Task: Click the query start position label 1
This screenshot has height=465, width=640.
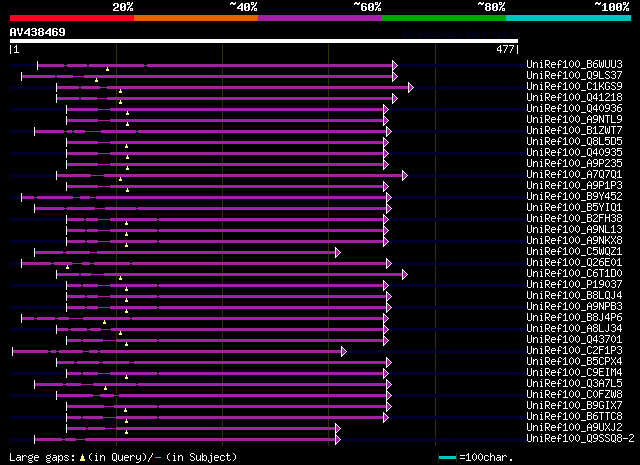Action: coord(16,49)
